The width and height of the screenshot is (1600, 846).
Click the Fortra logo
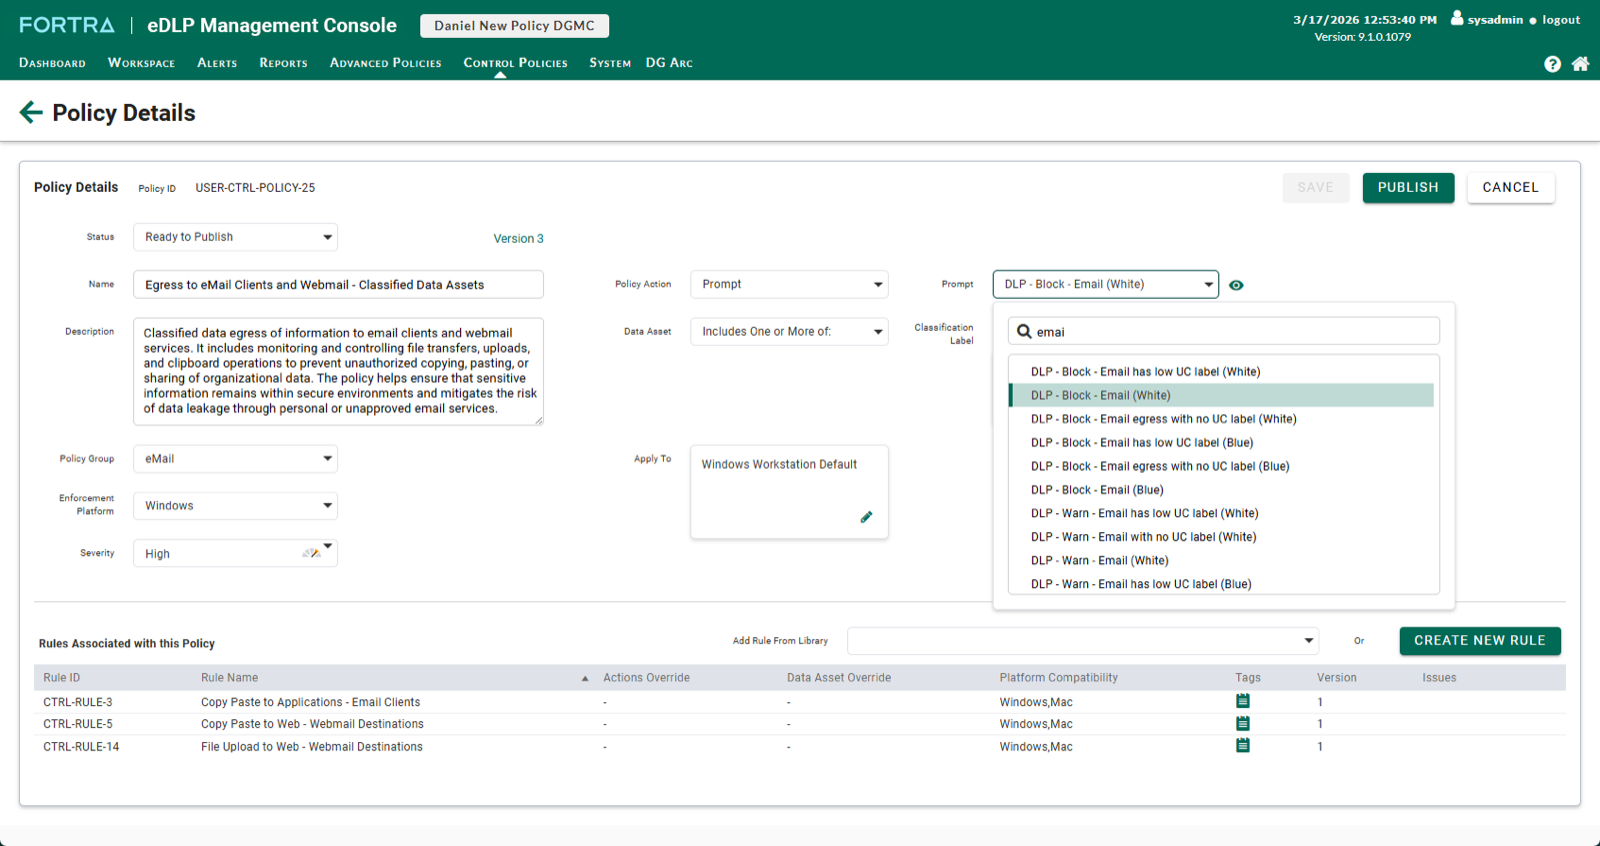(x=67, y=25)
